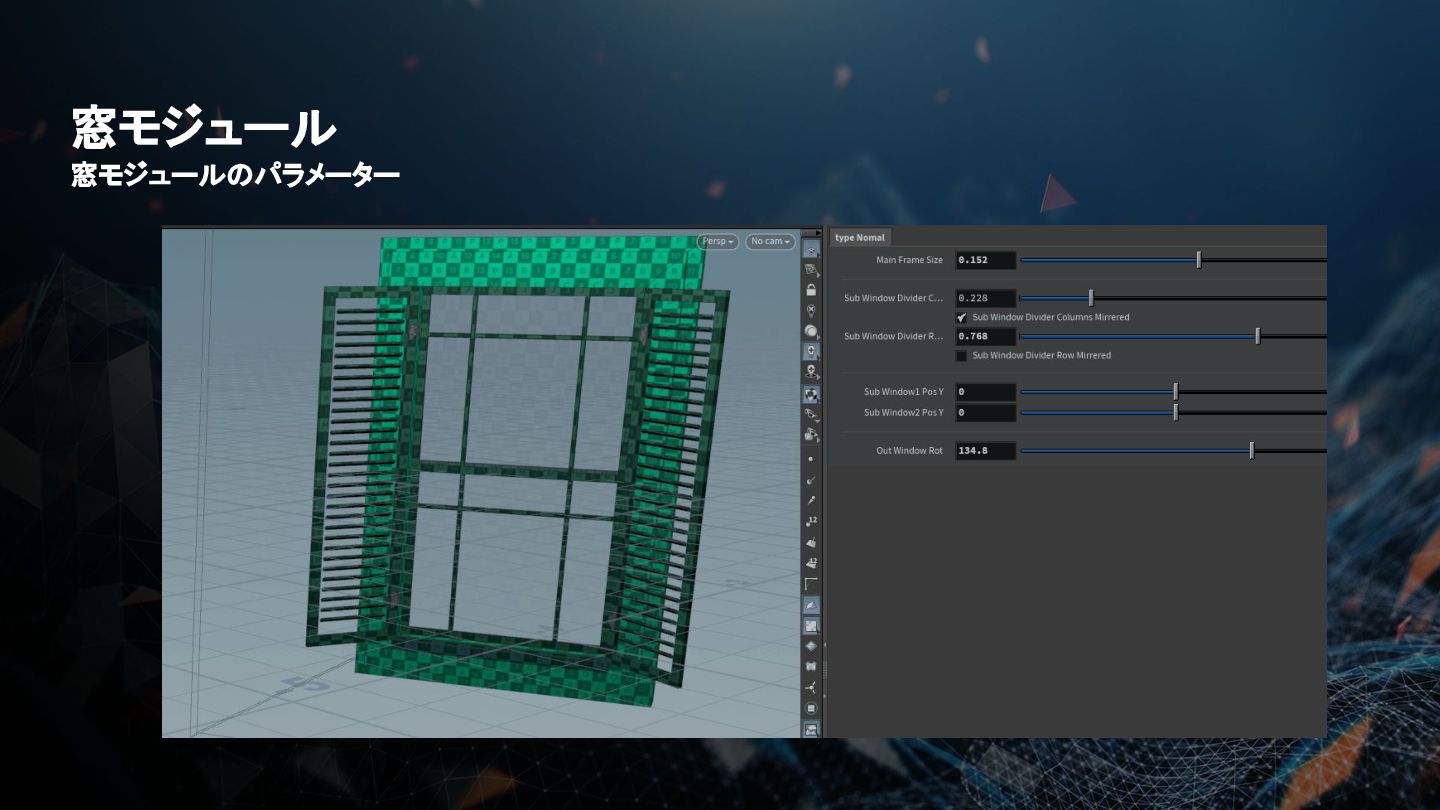1440x810 pixels.
Task: Open the Persp viewport dropdown
Action: pos(718,241)
